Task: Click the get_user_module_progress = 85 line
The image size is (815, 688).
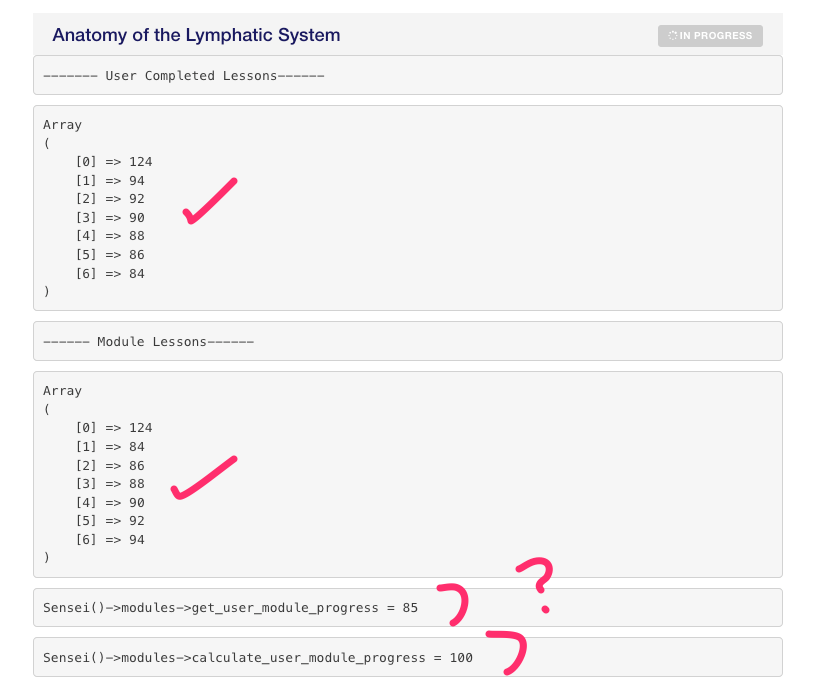Action: [229, 607]
